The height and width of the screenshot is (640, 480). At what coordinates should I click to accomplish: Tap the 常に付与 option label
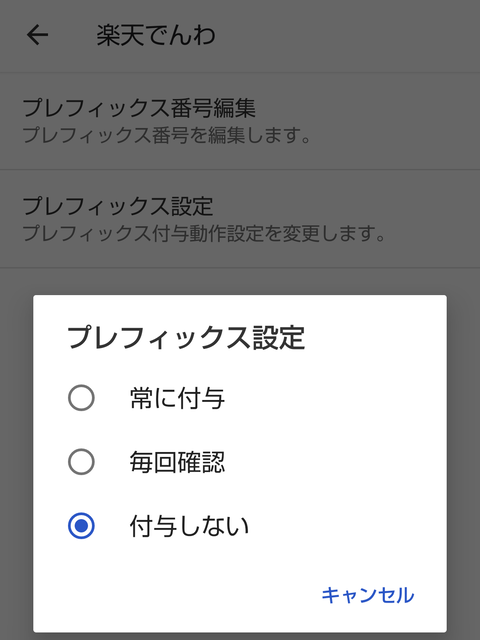(177, 398)
